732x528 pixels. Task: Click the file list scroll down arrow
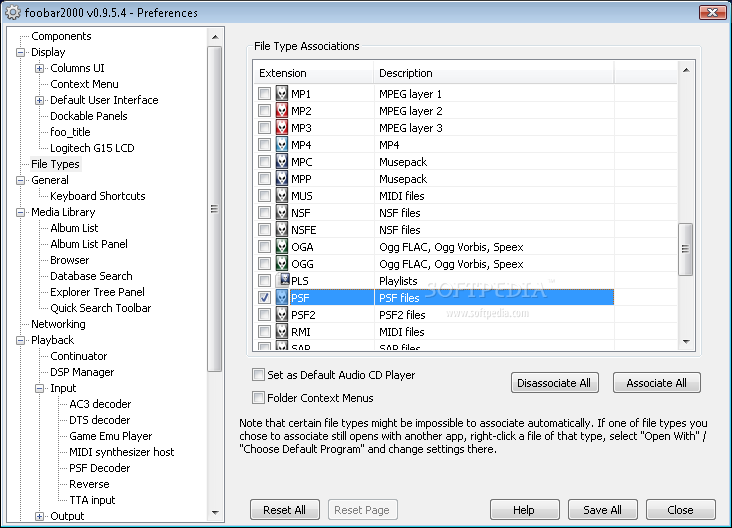click(x=686, y=342)
